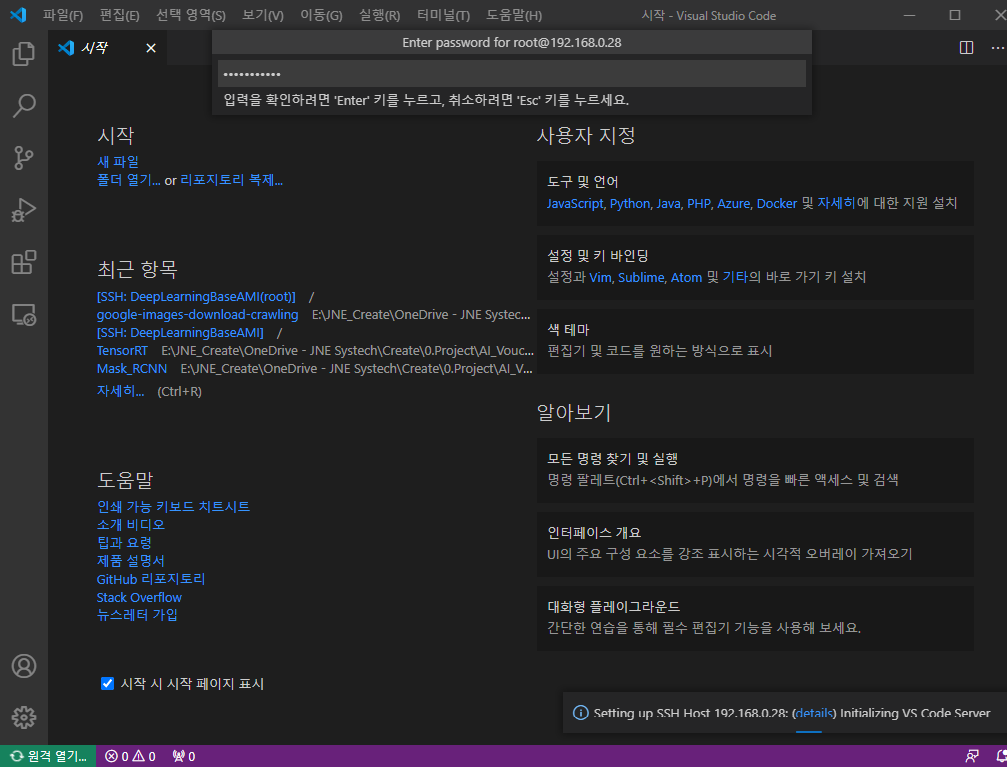
Task: Open the Accounts icon in activity bar
Action: (x=24, y=666)
